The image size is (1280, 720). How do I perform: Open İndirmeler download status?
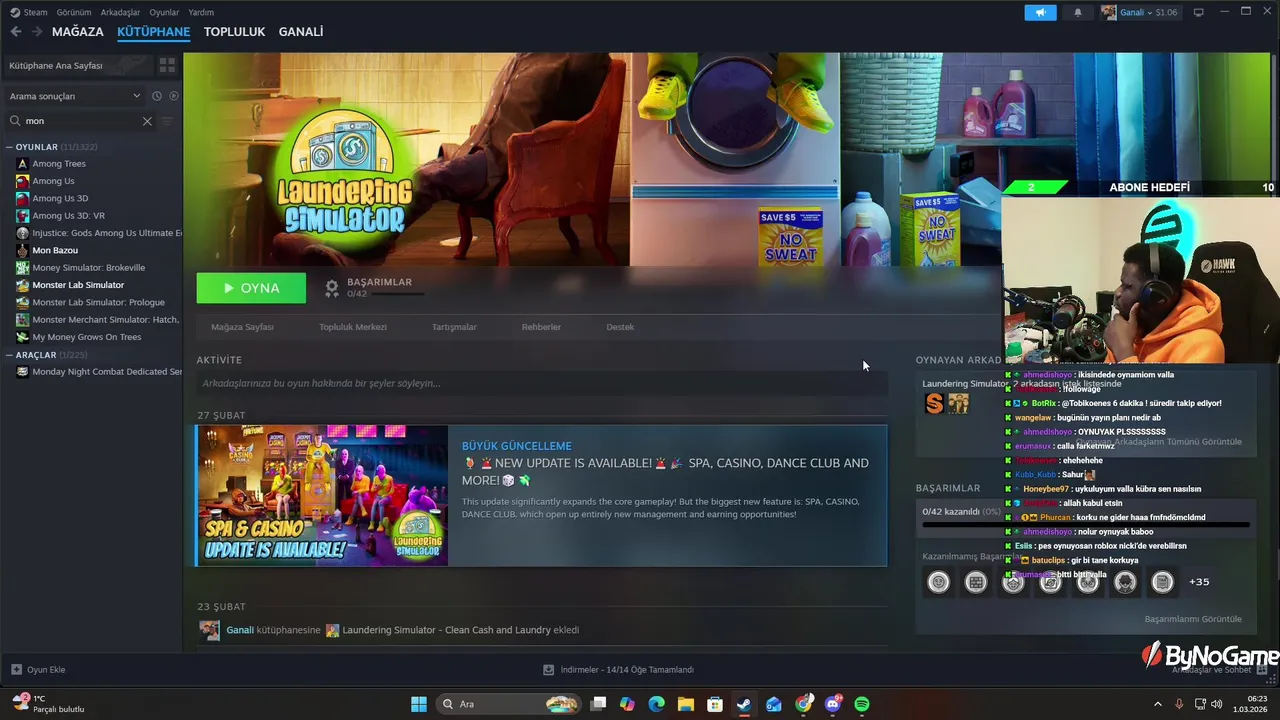click(x=618, y=670)
